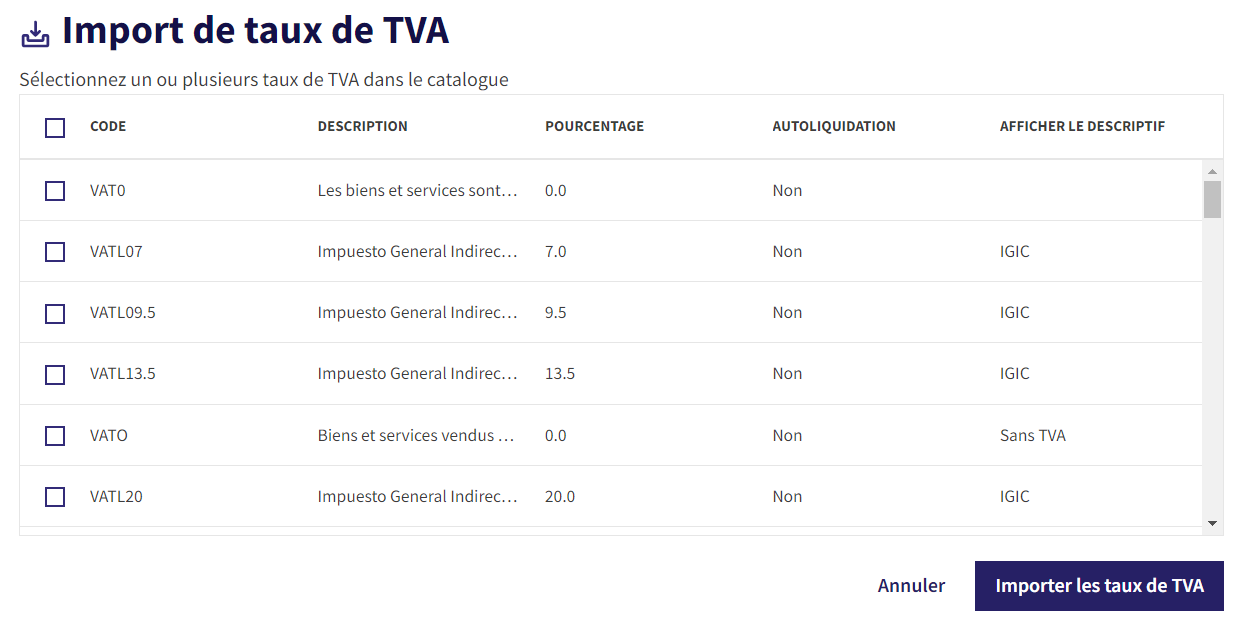This screenshot has height=631, width=1236.
Task: Click the CODE column header
Action: click(x=108, y=127)
